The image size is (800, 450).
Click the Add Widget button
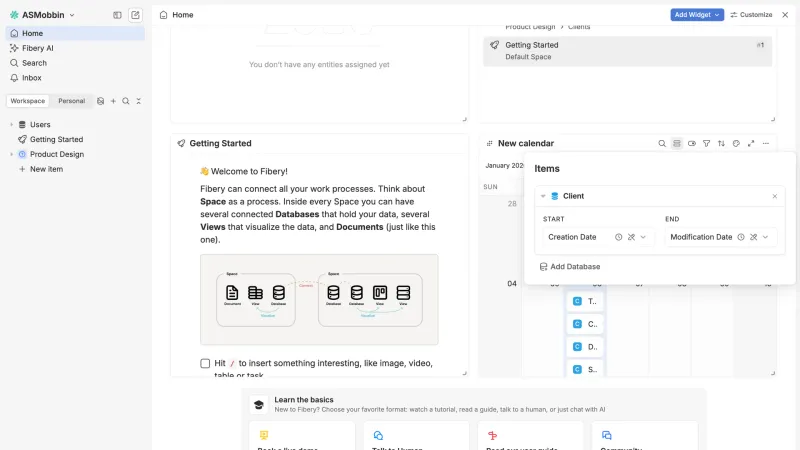[697, 15]
